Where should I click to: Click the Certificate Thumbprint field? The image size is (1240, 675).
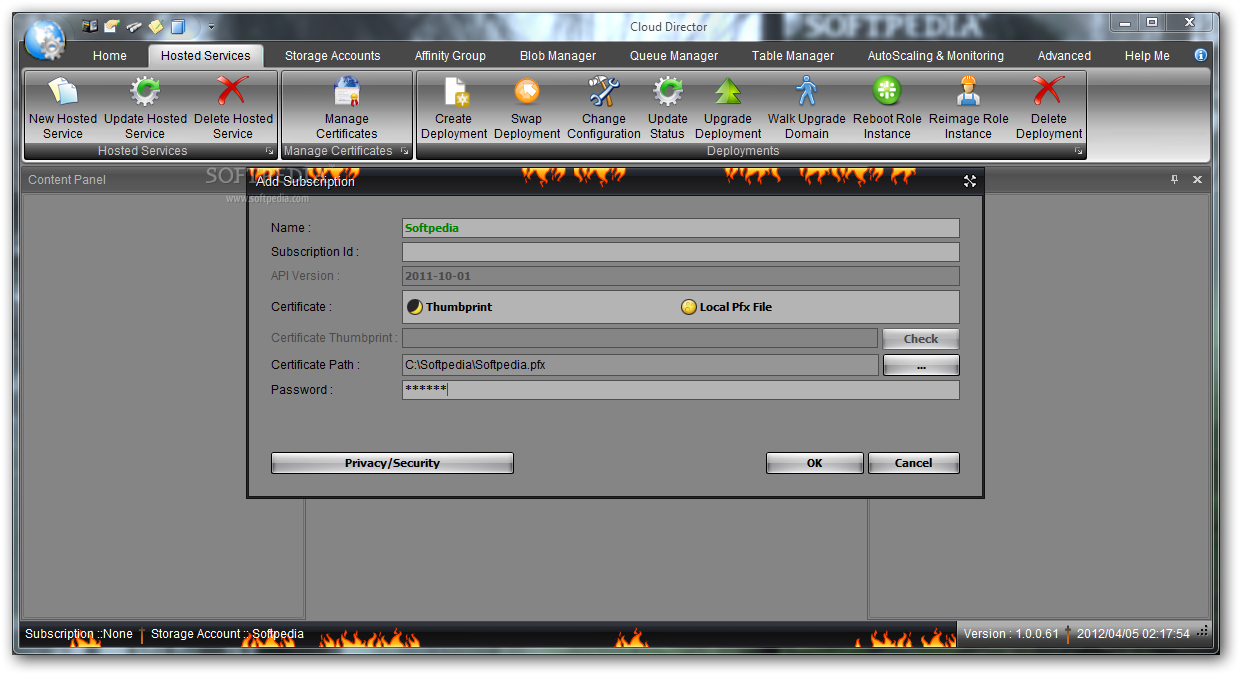click(640, 339)
